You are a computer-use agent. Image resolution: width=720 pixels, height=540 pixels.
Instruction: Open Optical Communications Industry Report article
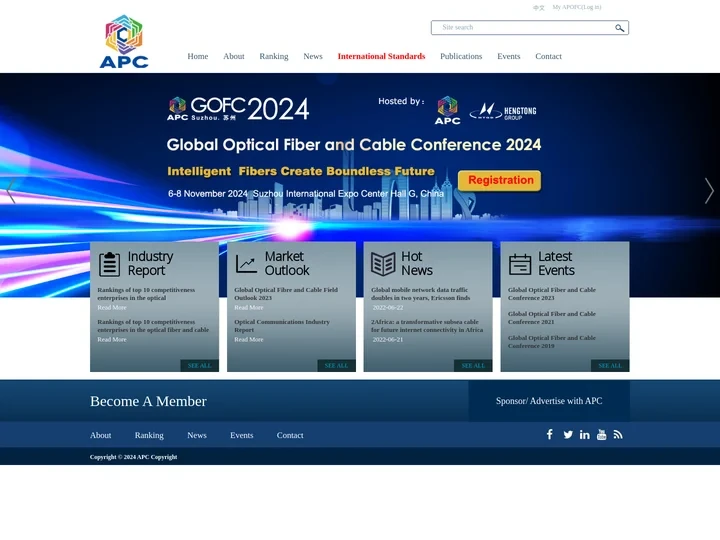pyautogui.click(x=282, y=326)
